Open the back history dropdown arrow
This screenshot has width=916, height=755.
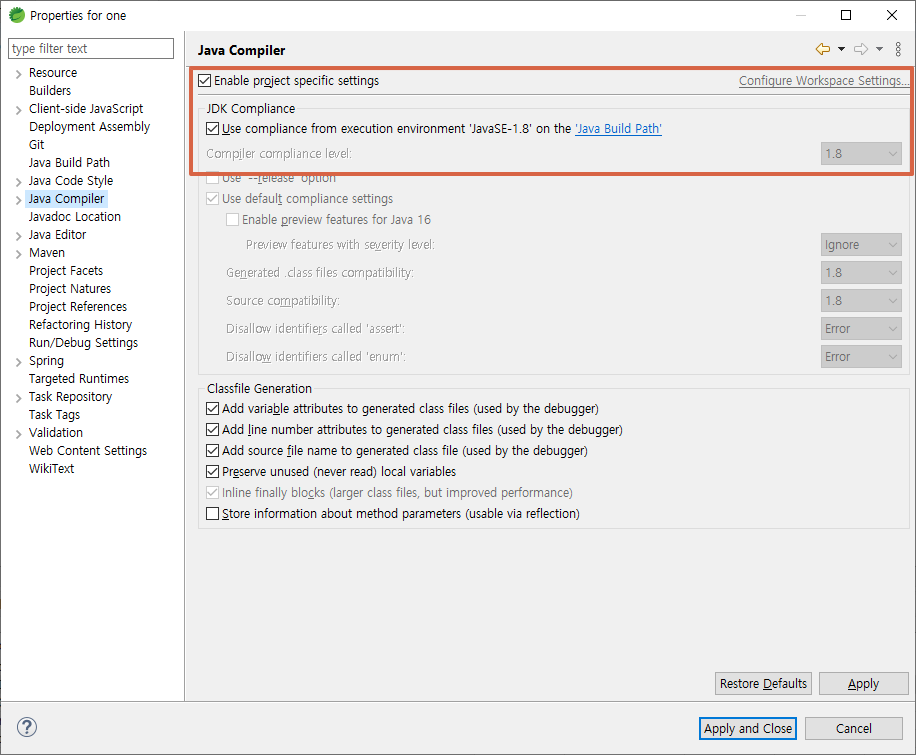(x=841, y=49)
